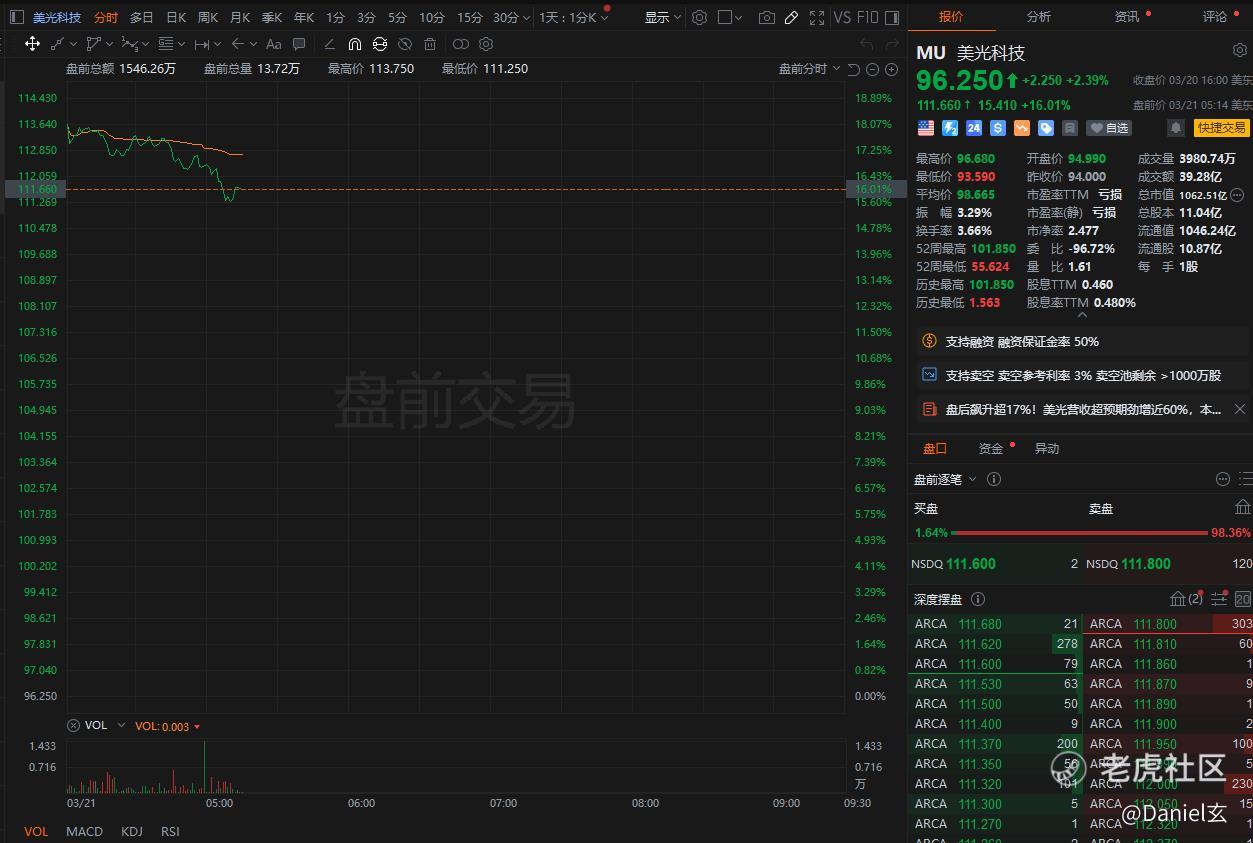Click the Level 2 lightning badge icon
Screen dimensions: 1253x843
[x=950, y=128]
